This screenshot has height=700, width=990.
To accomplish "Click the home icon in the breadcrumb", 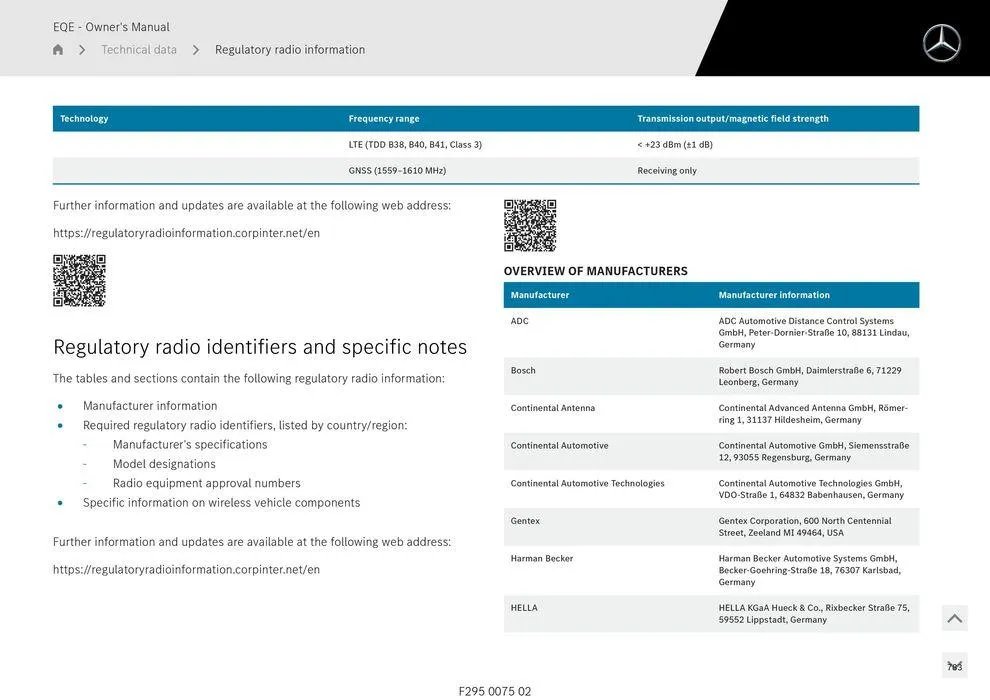I will pyautogui.click(x=57, y=48).
